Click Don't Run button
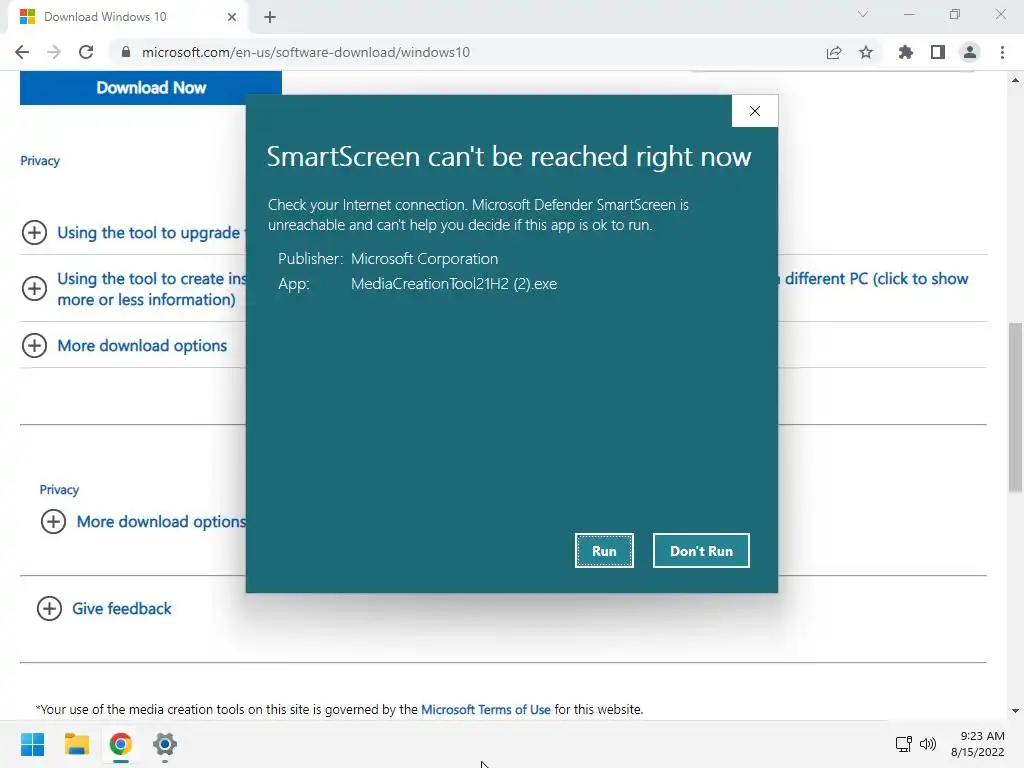The image size is (1024, 768). [701, 551]
